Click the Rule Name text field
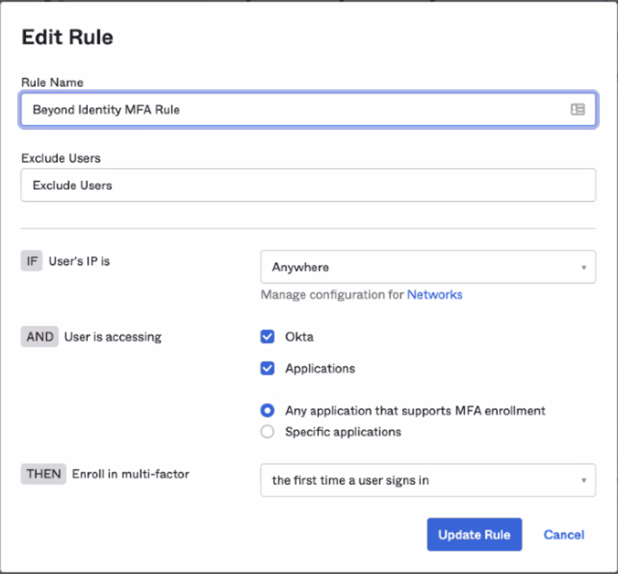The width and height of the screenshot is (618, 574). (x=308, y=110)
